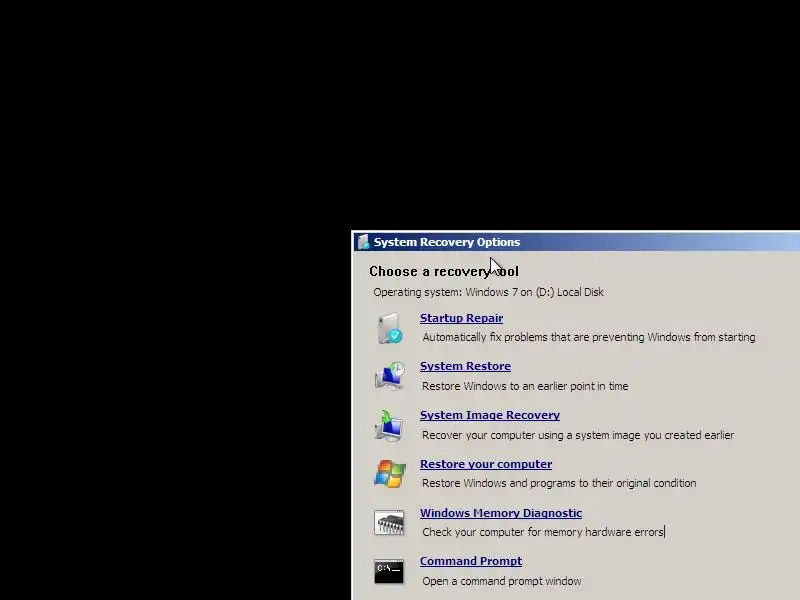Click the Windows Memory Diagnostic chip icon

389,522
